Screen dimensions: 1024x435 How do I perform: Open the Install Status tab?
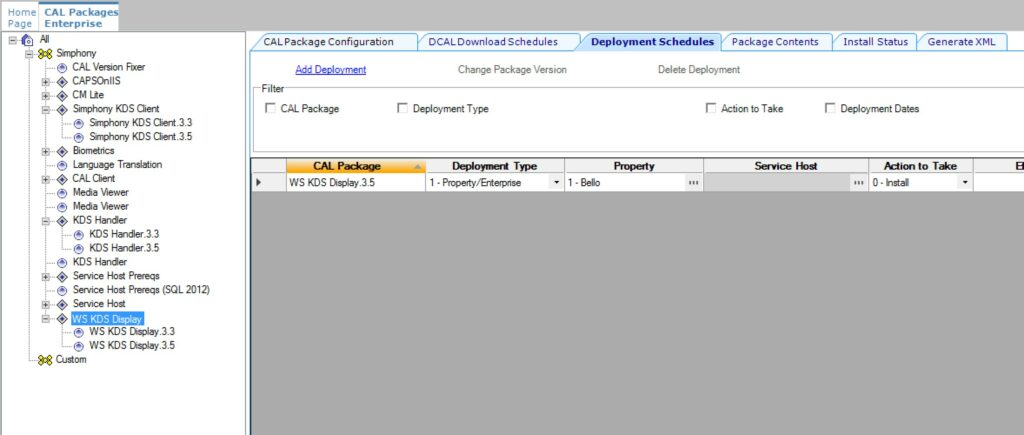875,42
